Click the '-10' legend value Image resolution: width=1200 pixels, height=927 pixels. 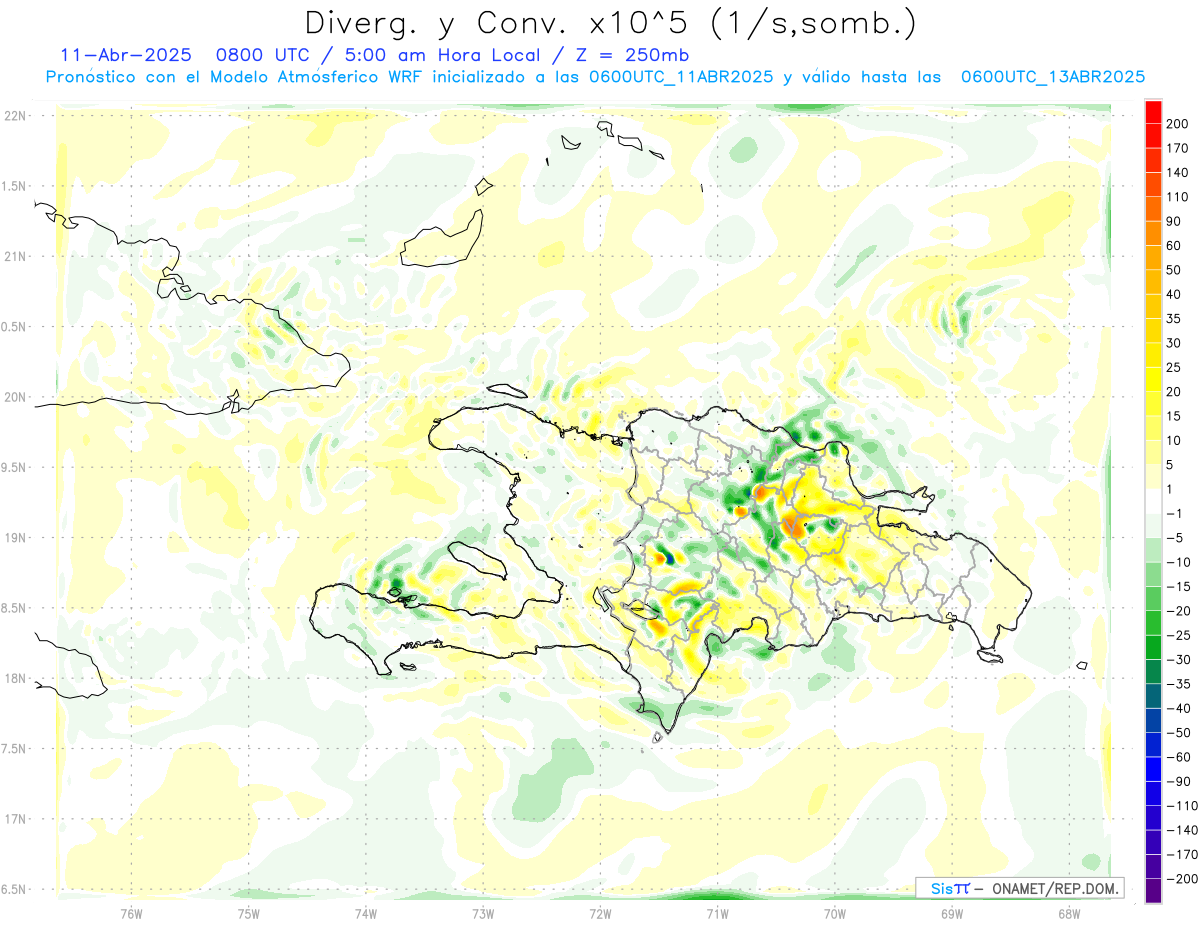coord(1180,563)
